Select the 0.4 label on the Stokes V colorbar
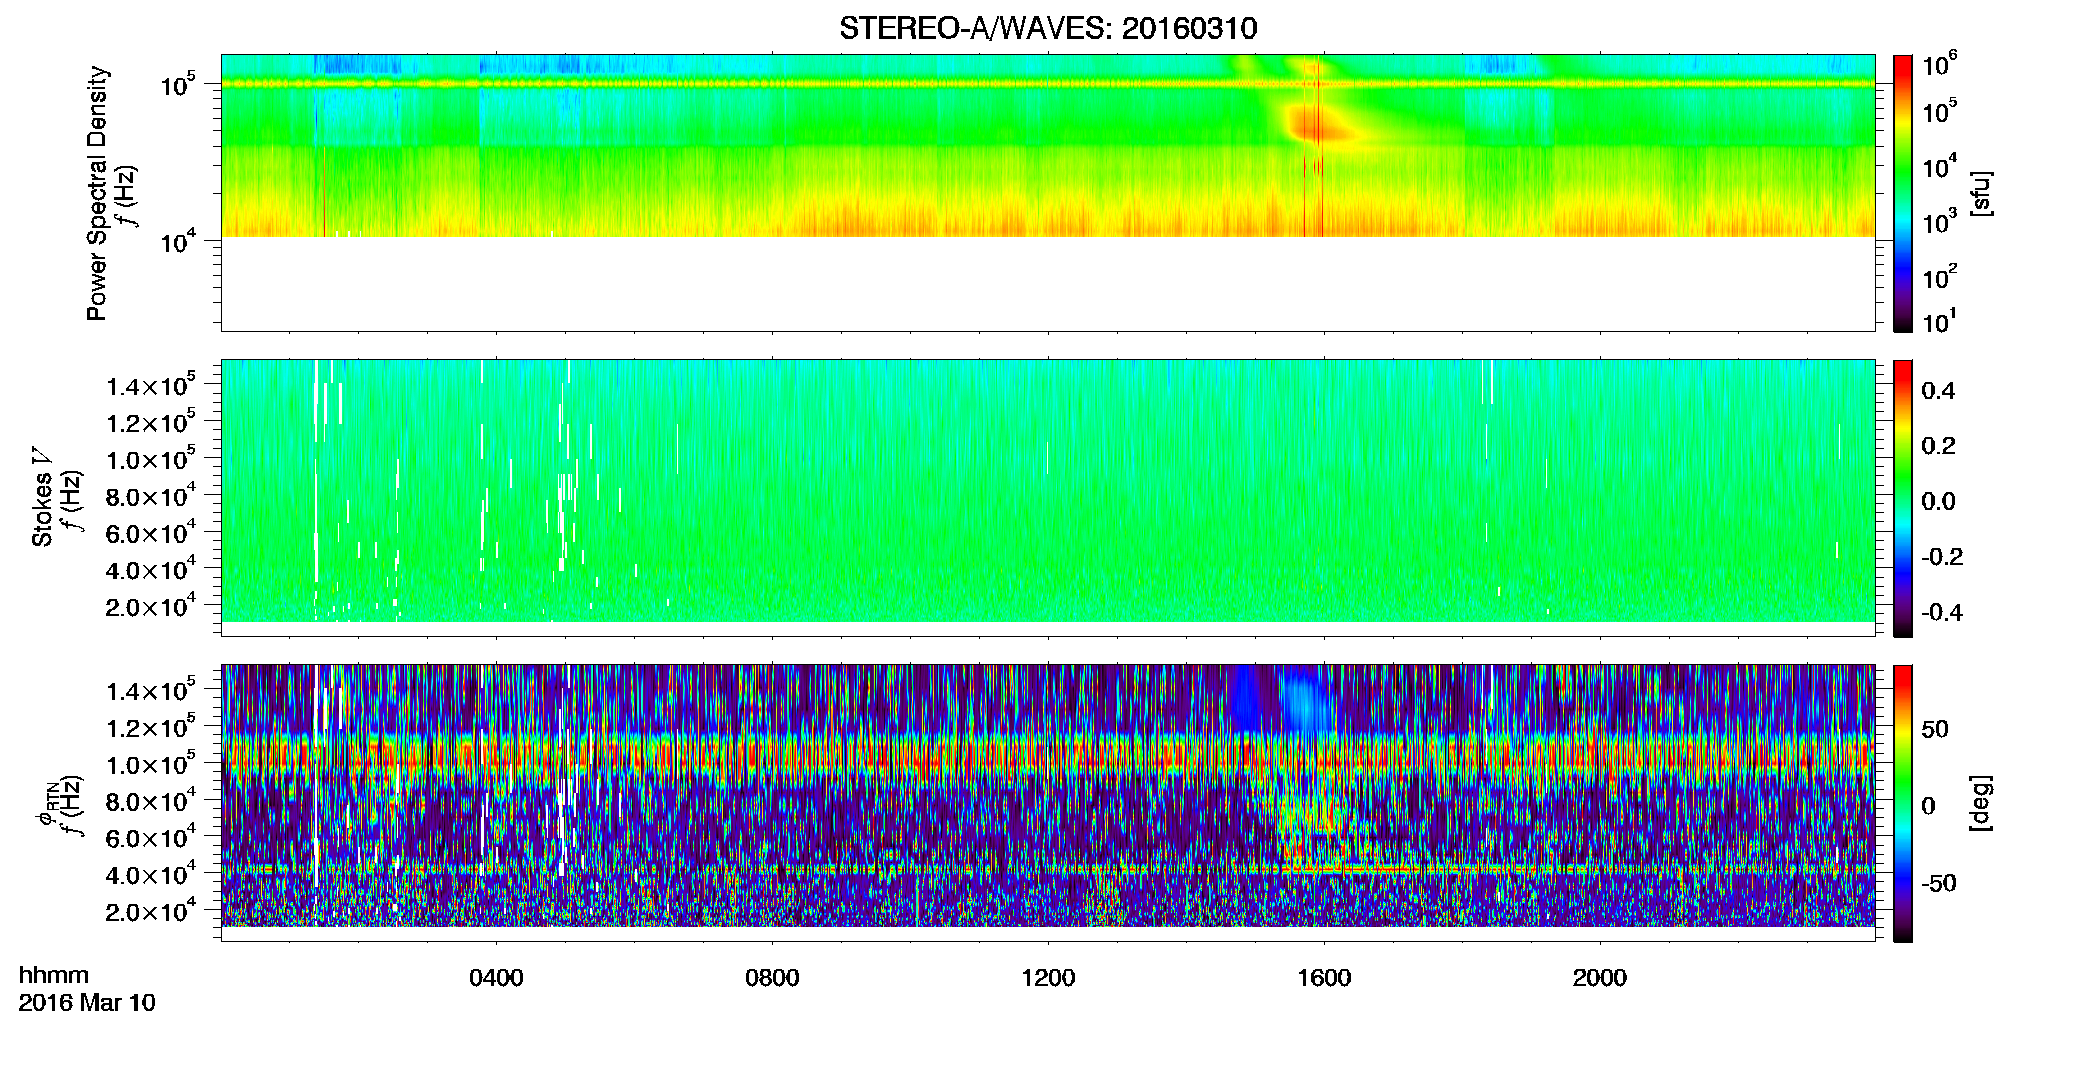This screenshot has width=2096, height=1080. 1938,391
